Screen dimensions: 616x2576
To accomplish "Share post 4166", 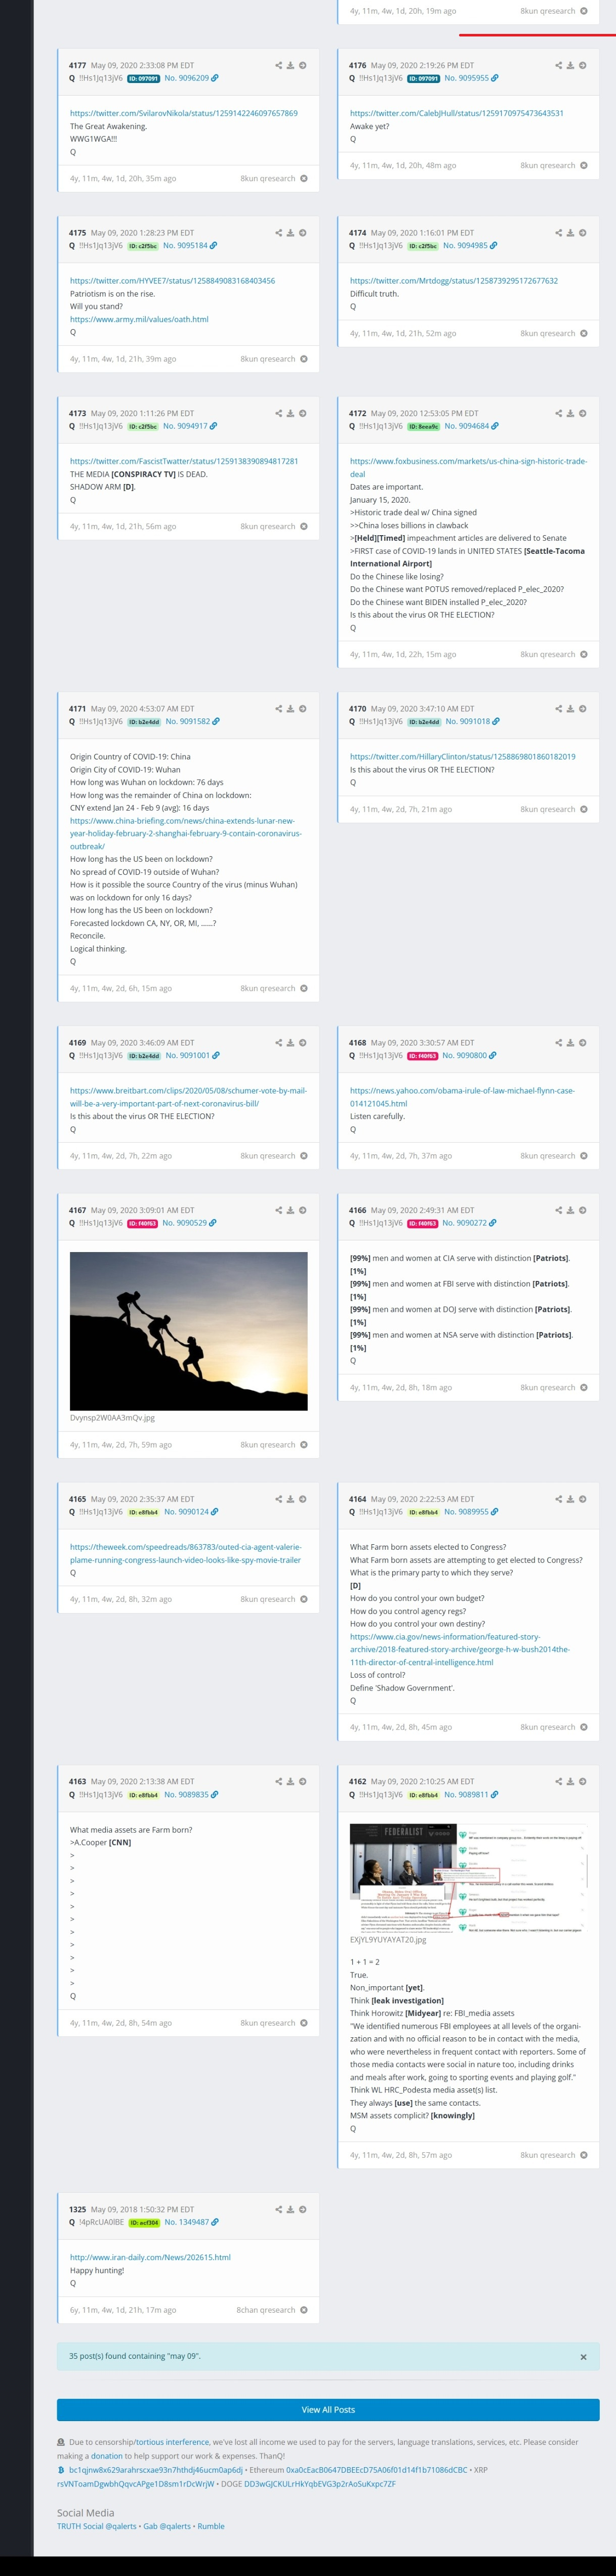I will click(x=559, y=1211).
